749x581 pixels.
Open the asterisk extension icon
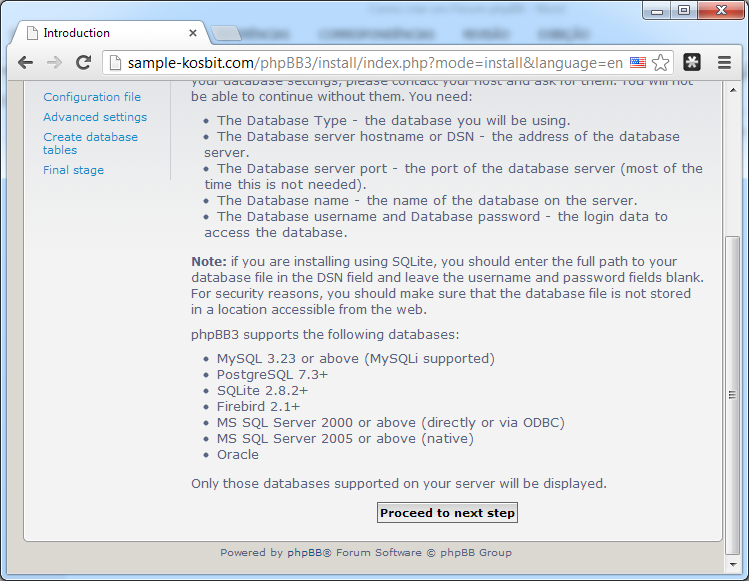692,62
